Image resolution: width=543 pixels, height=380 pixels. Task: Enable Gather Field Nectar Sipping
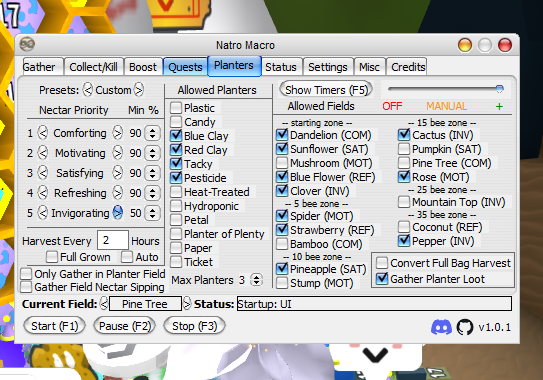(x=26, y=287)
